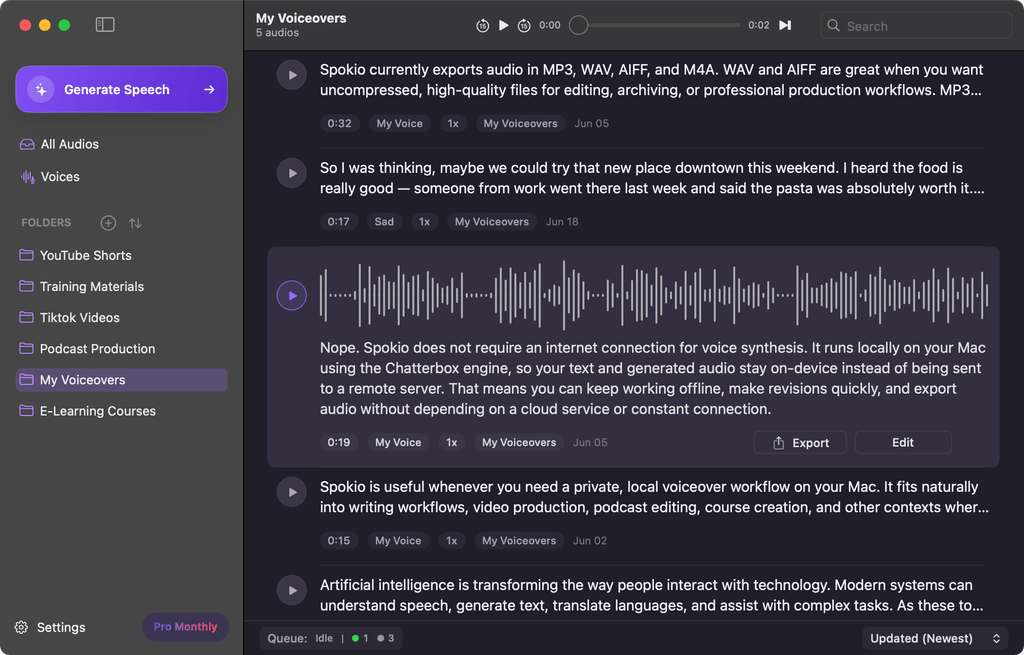Click the Jun 02 date label
The image size is (1024, 655).
[x=590, y=541]
